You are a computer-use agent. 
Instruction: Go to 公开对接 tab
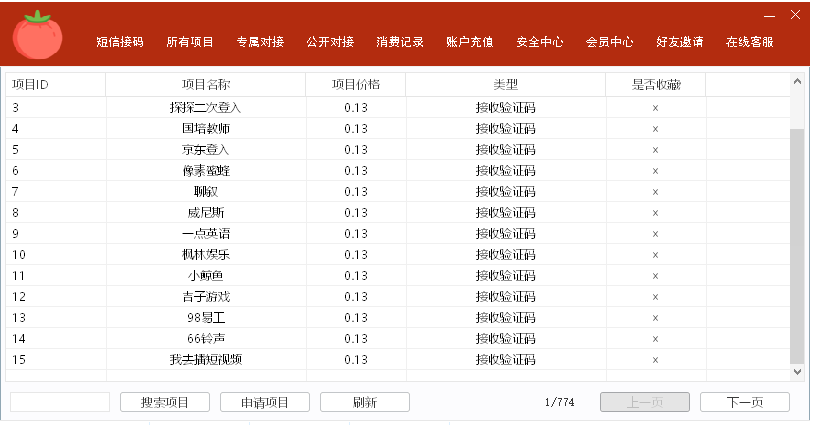[330, 42]
